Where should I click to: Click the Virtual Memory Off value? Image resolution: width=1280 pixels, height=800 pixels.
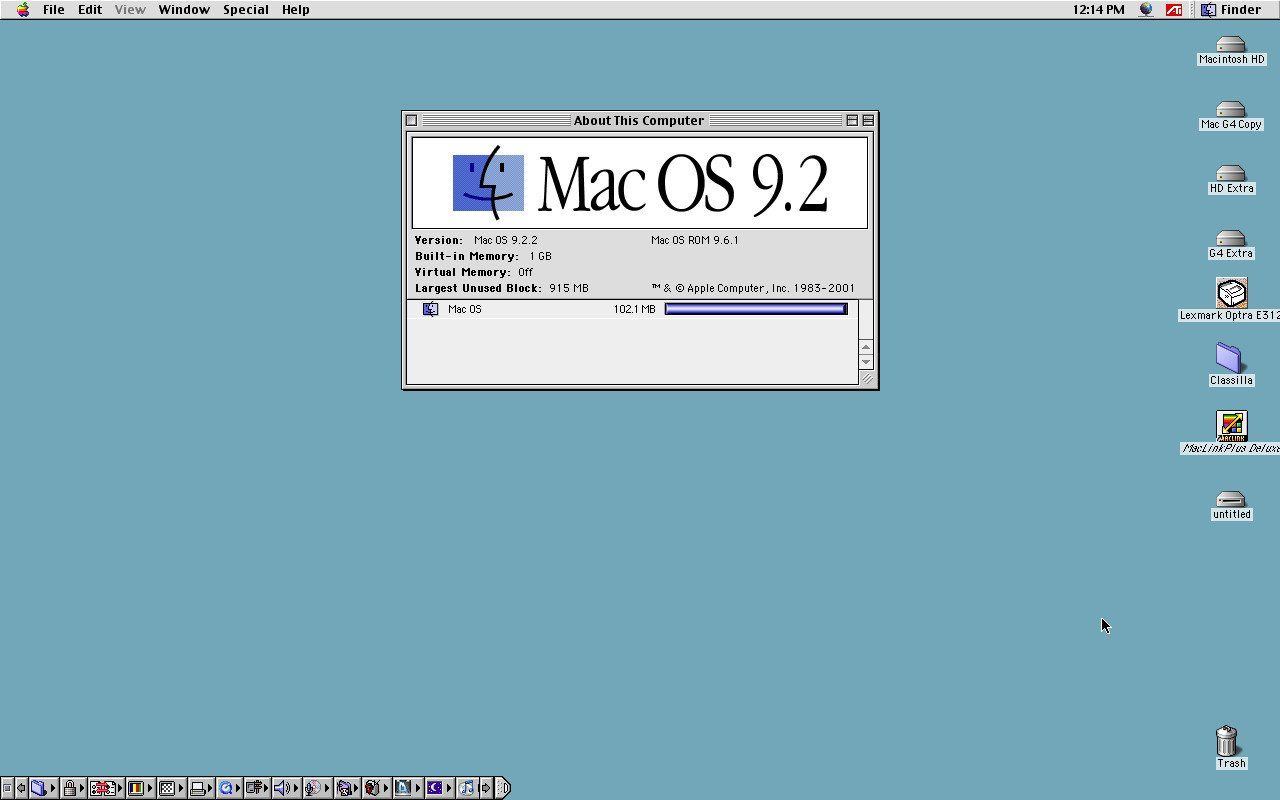click(x=525, y=272)
